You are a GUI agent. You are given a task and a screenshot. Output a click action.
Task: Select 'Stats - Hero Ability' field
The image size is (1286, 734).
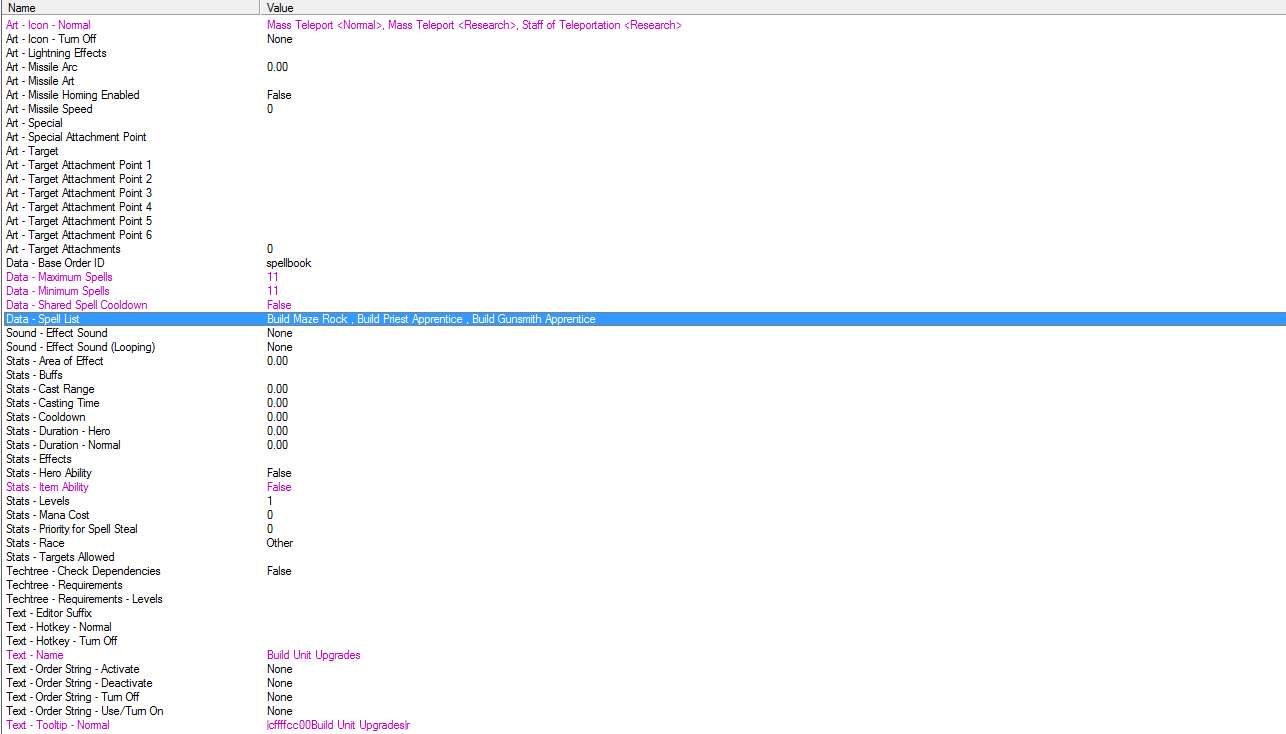[643, 473]
